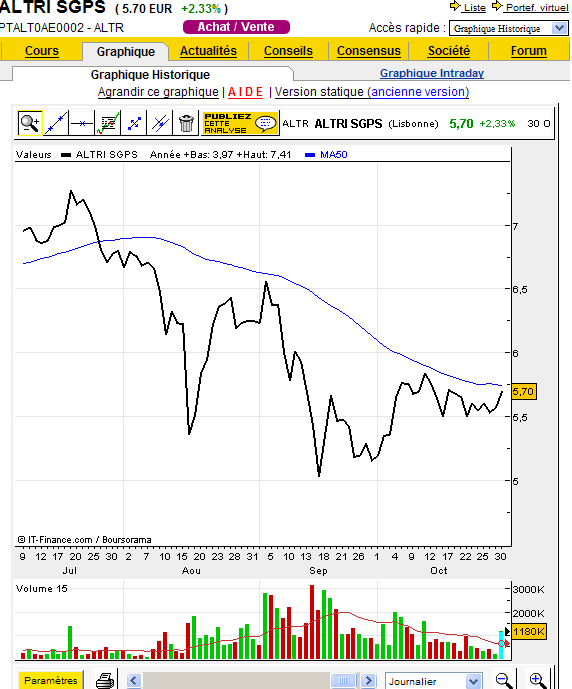Select the crossed lines tool

(160, 123)
